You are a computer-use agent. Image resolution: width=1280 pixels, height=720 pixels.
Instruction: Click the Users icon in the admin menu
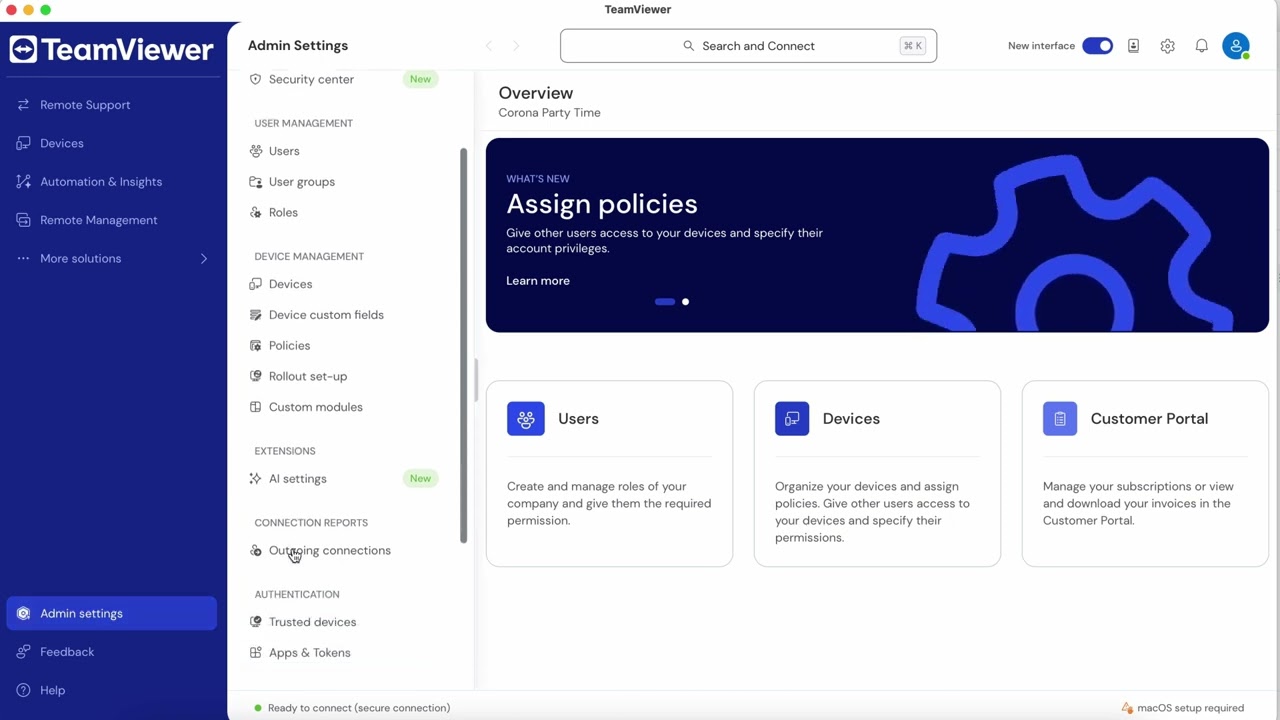point(255,151)
